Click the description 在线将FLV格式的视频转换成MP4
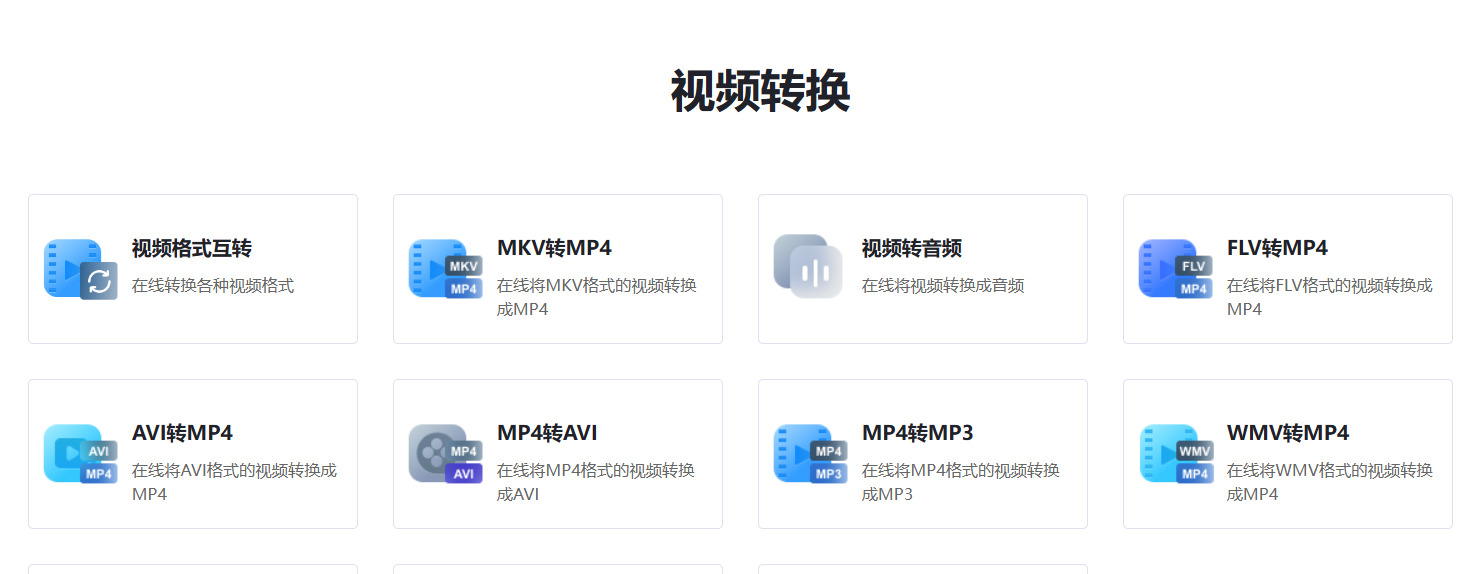 tap(1329, 297)
